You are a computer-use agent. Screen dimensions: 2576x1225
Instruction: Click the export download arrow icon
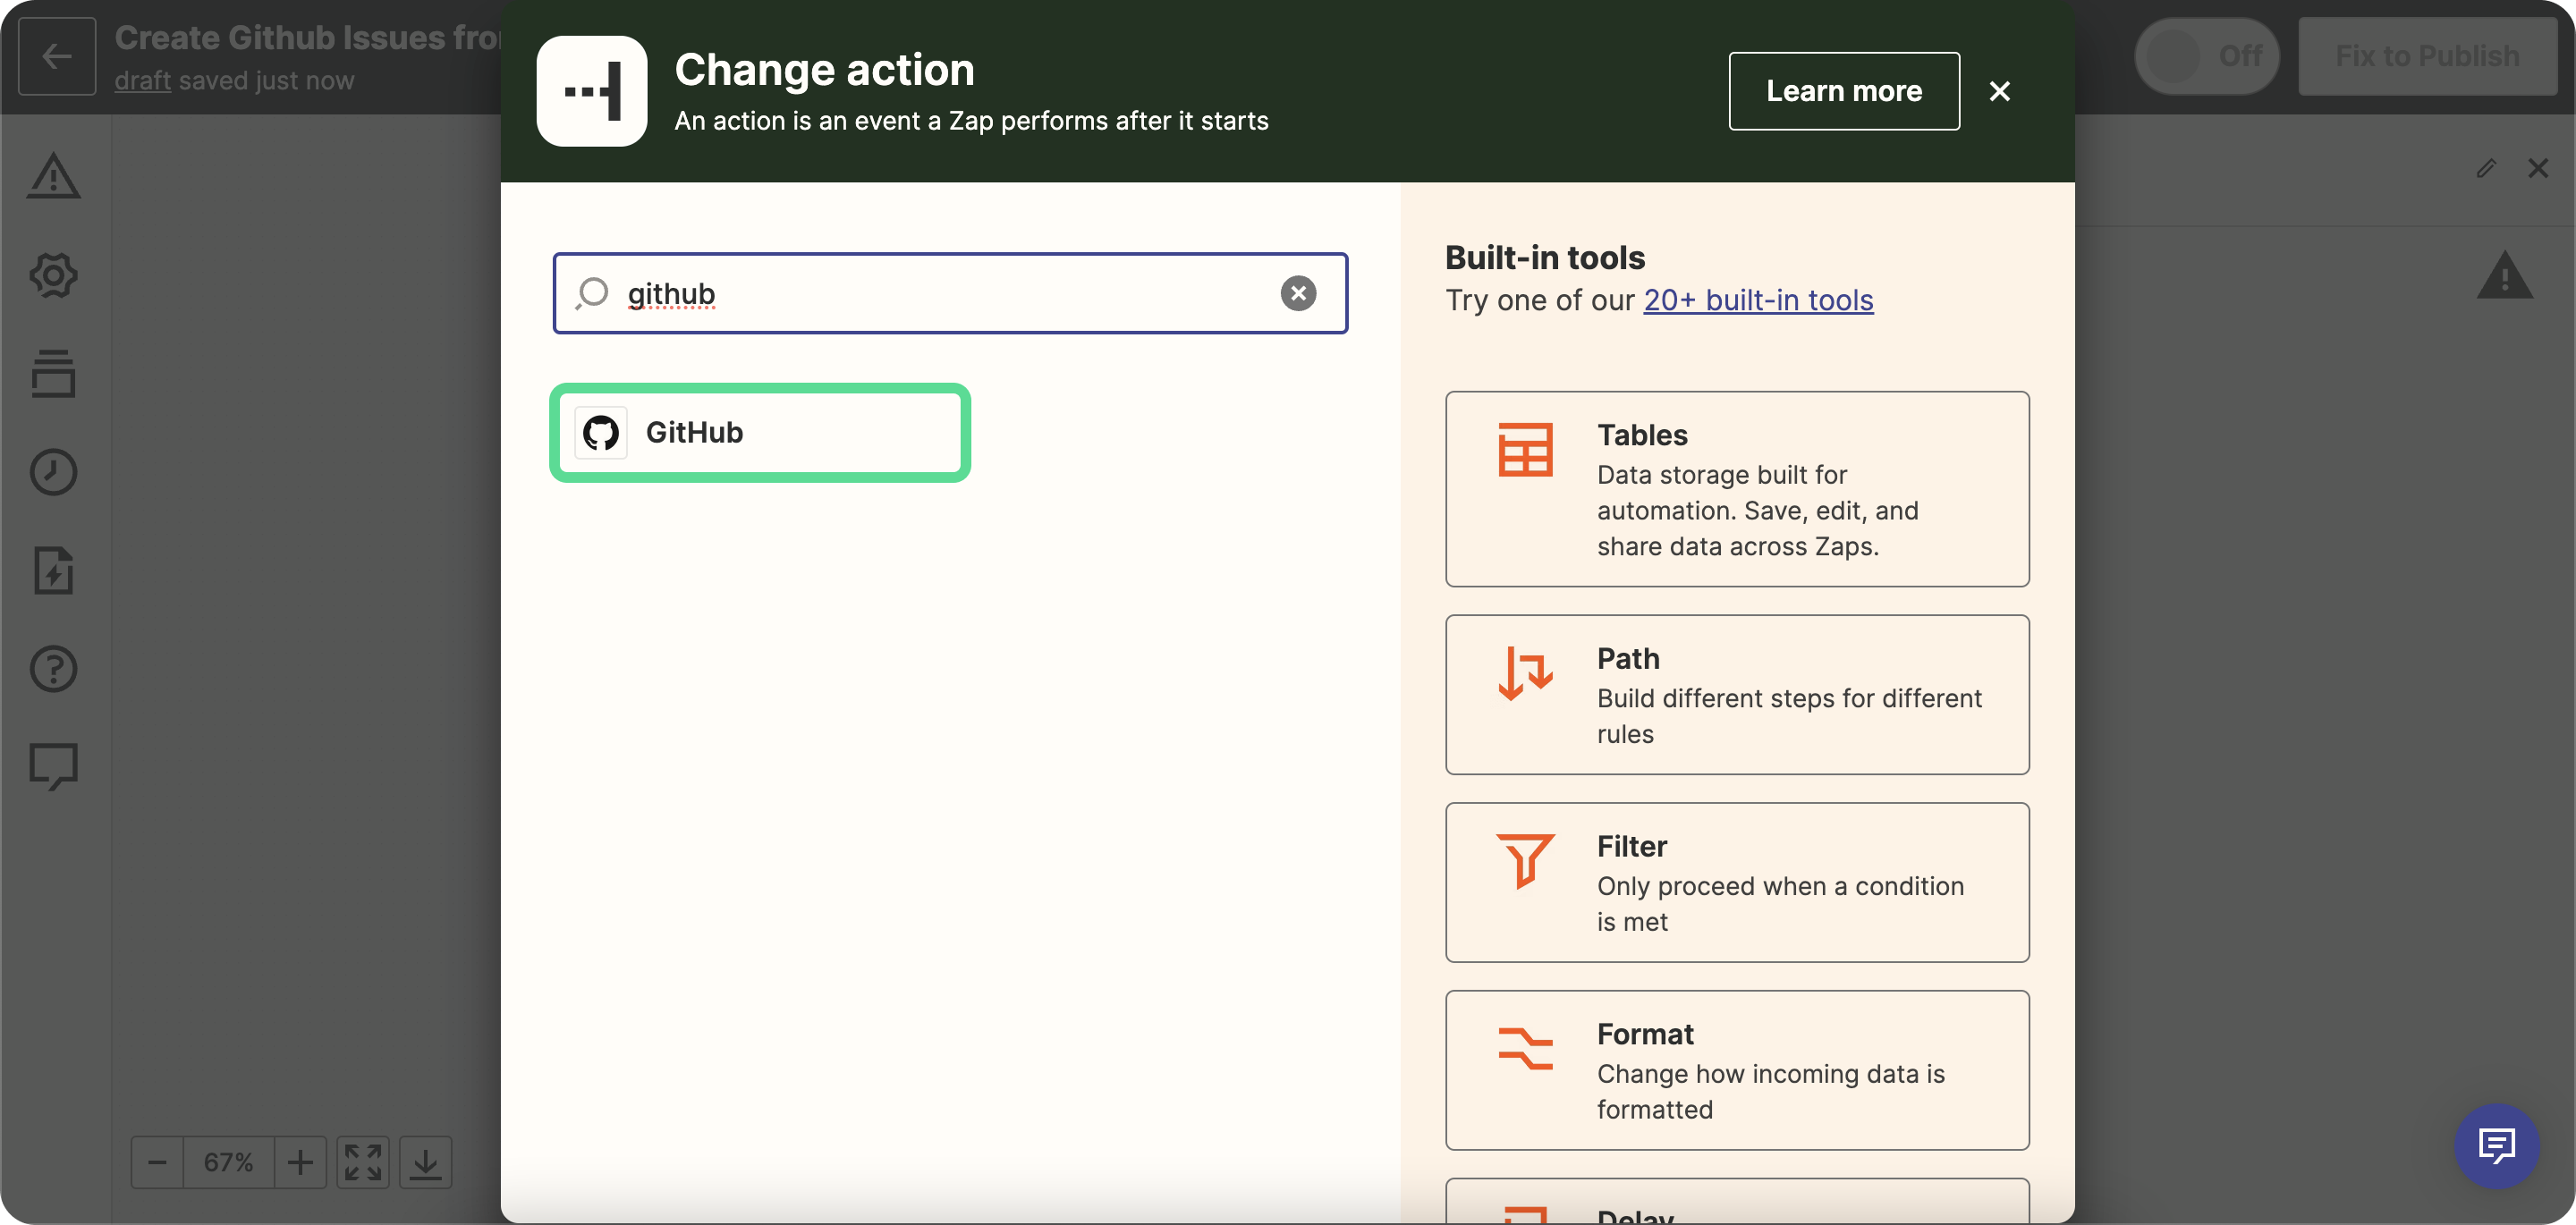pos(425,1162)
